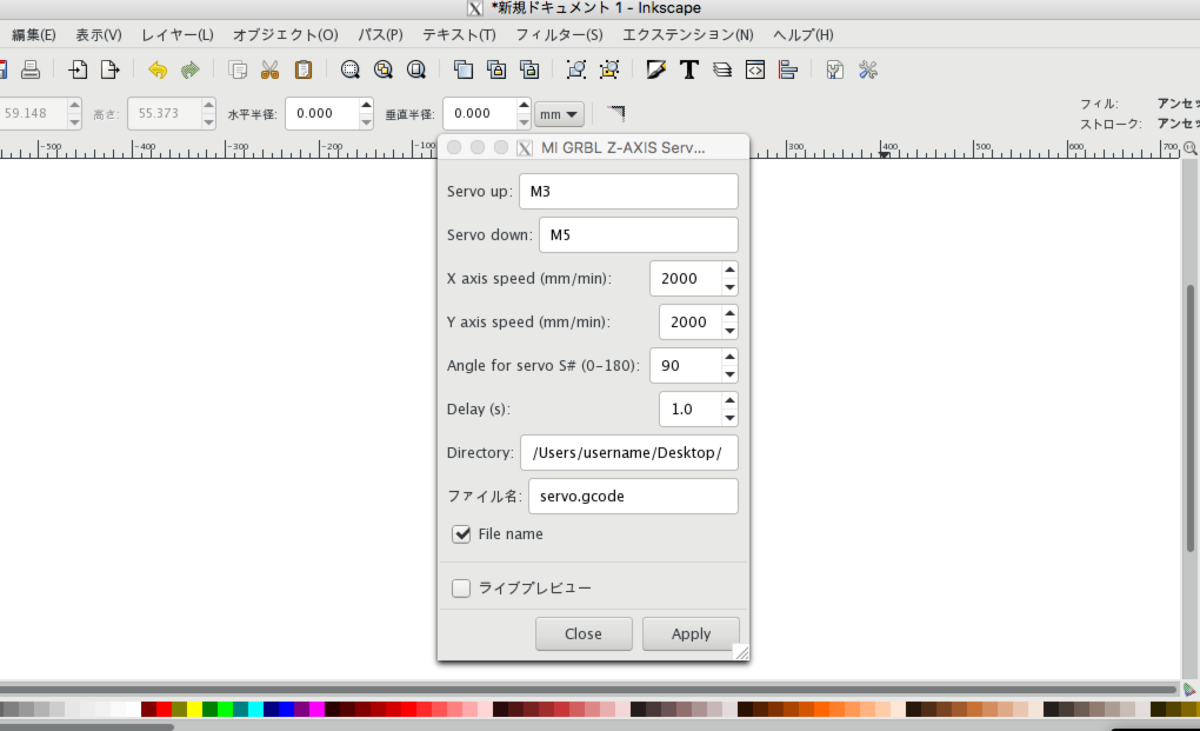Unlink the selected clone
The width and height of the screenshot is (1200, 731).
point(529,70)
